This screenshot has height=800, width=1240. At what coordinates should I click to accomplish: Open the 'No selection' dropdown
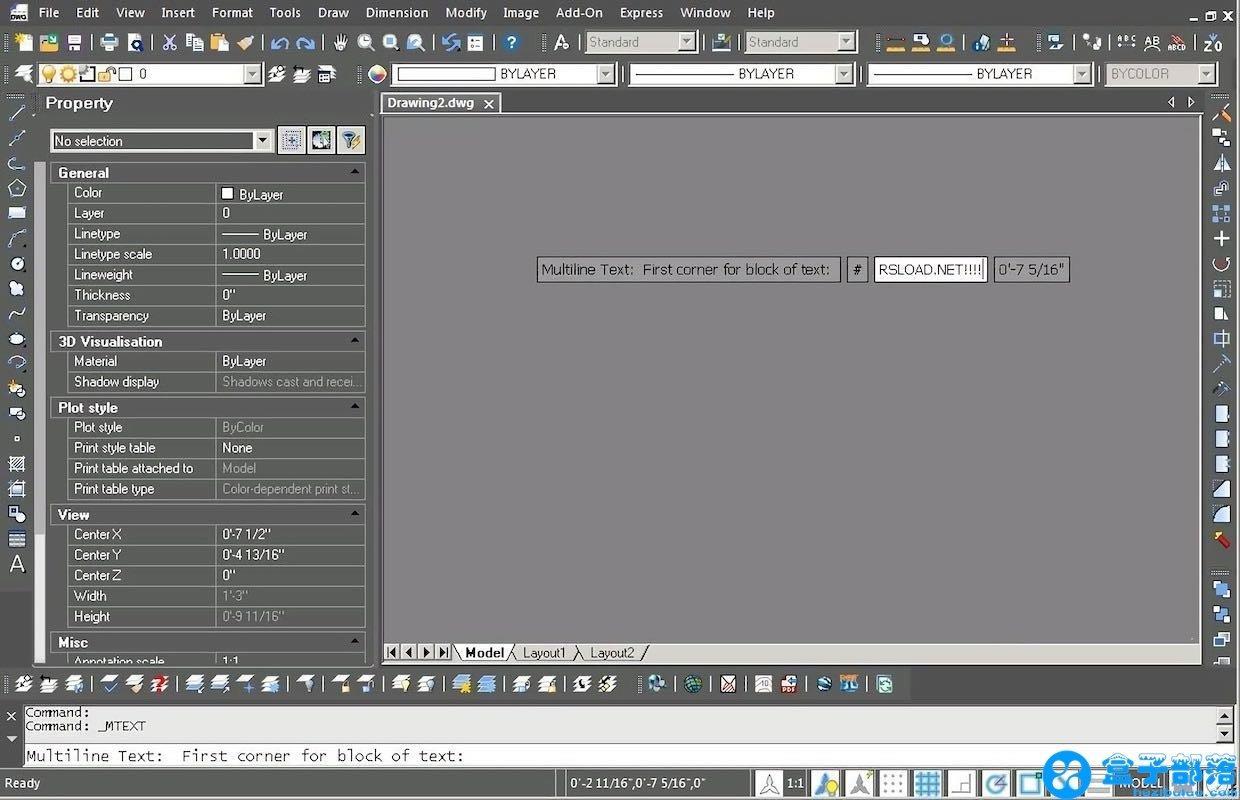[263, 141]
